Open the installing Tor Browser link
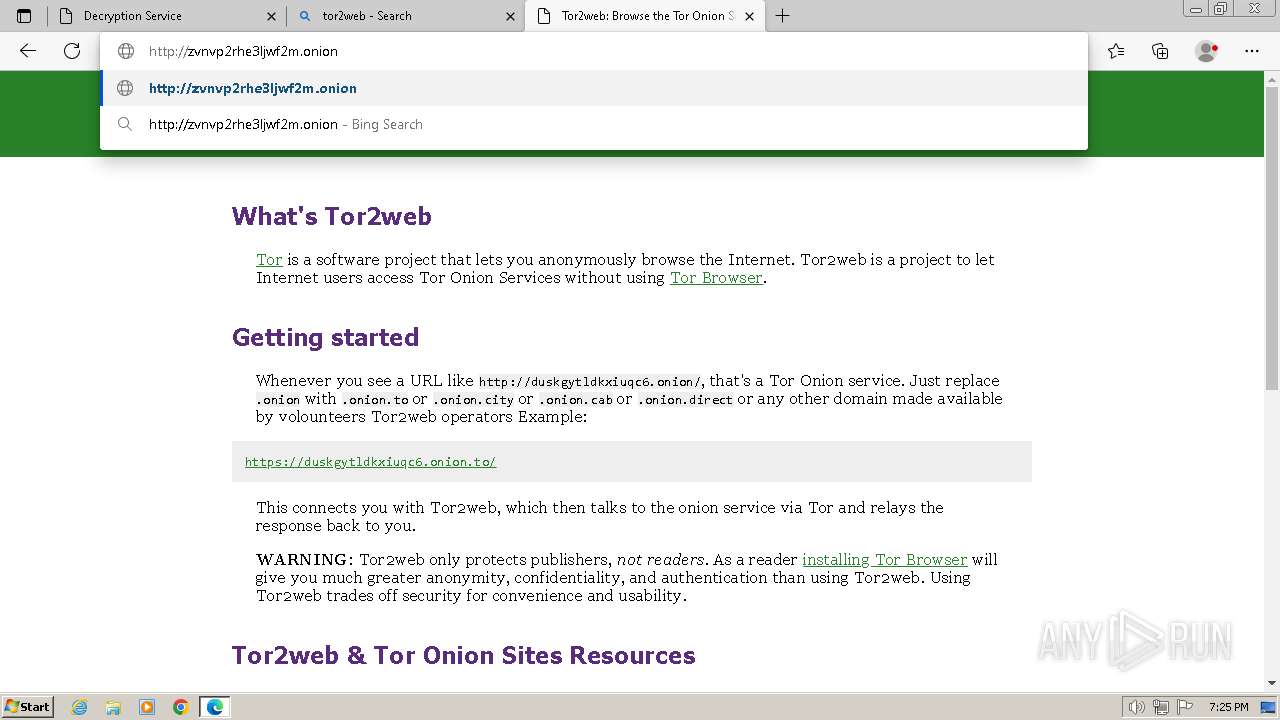 [x=884, y=560]
